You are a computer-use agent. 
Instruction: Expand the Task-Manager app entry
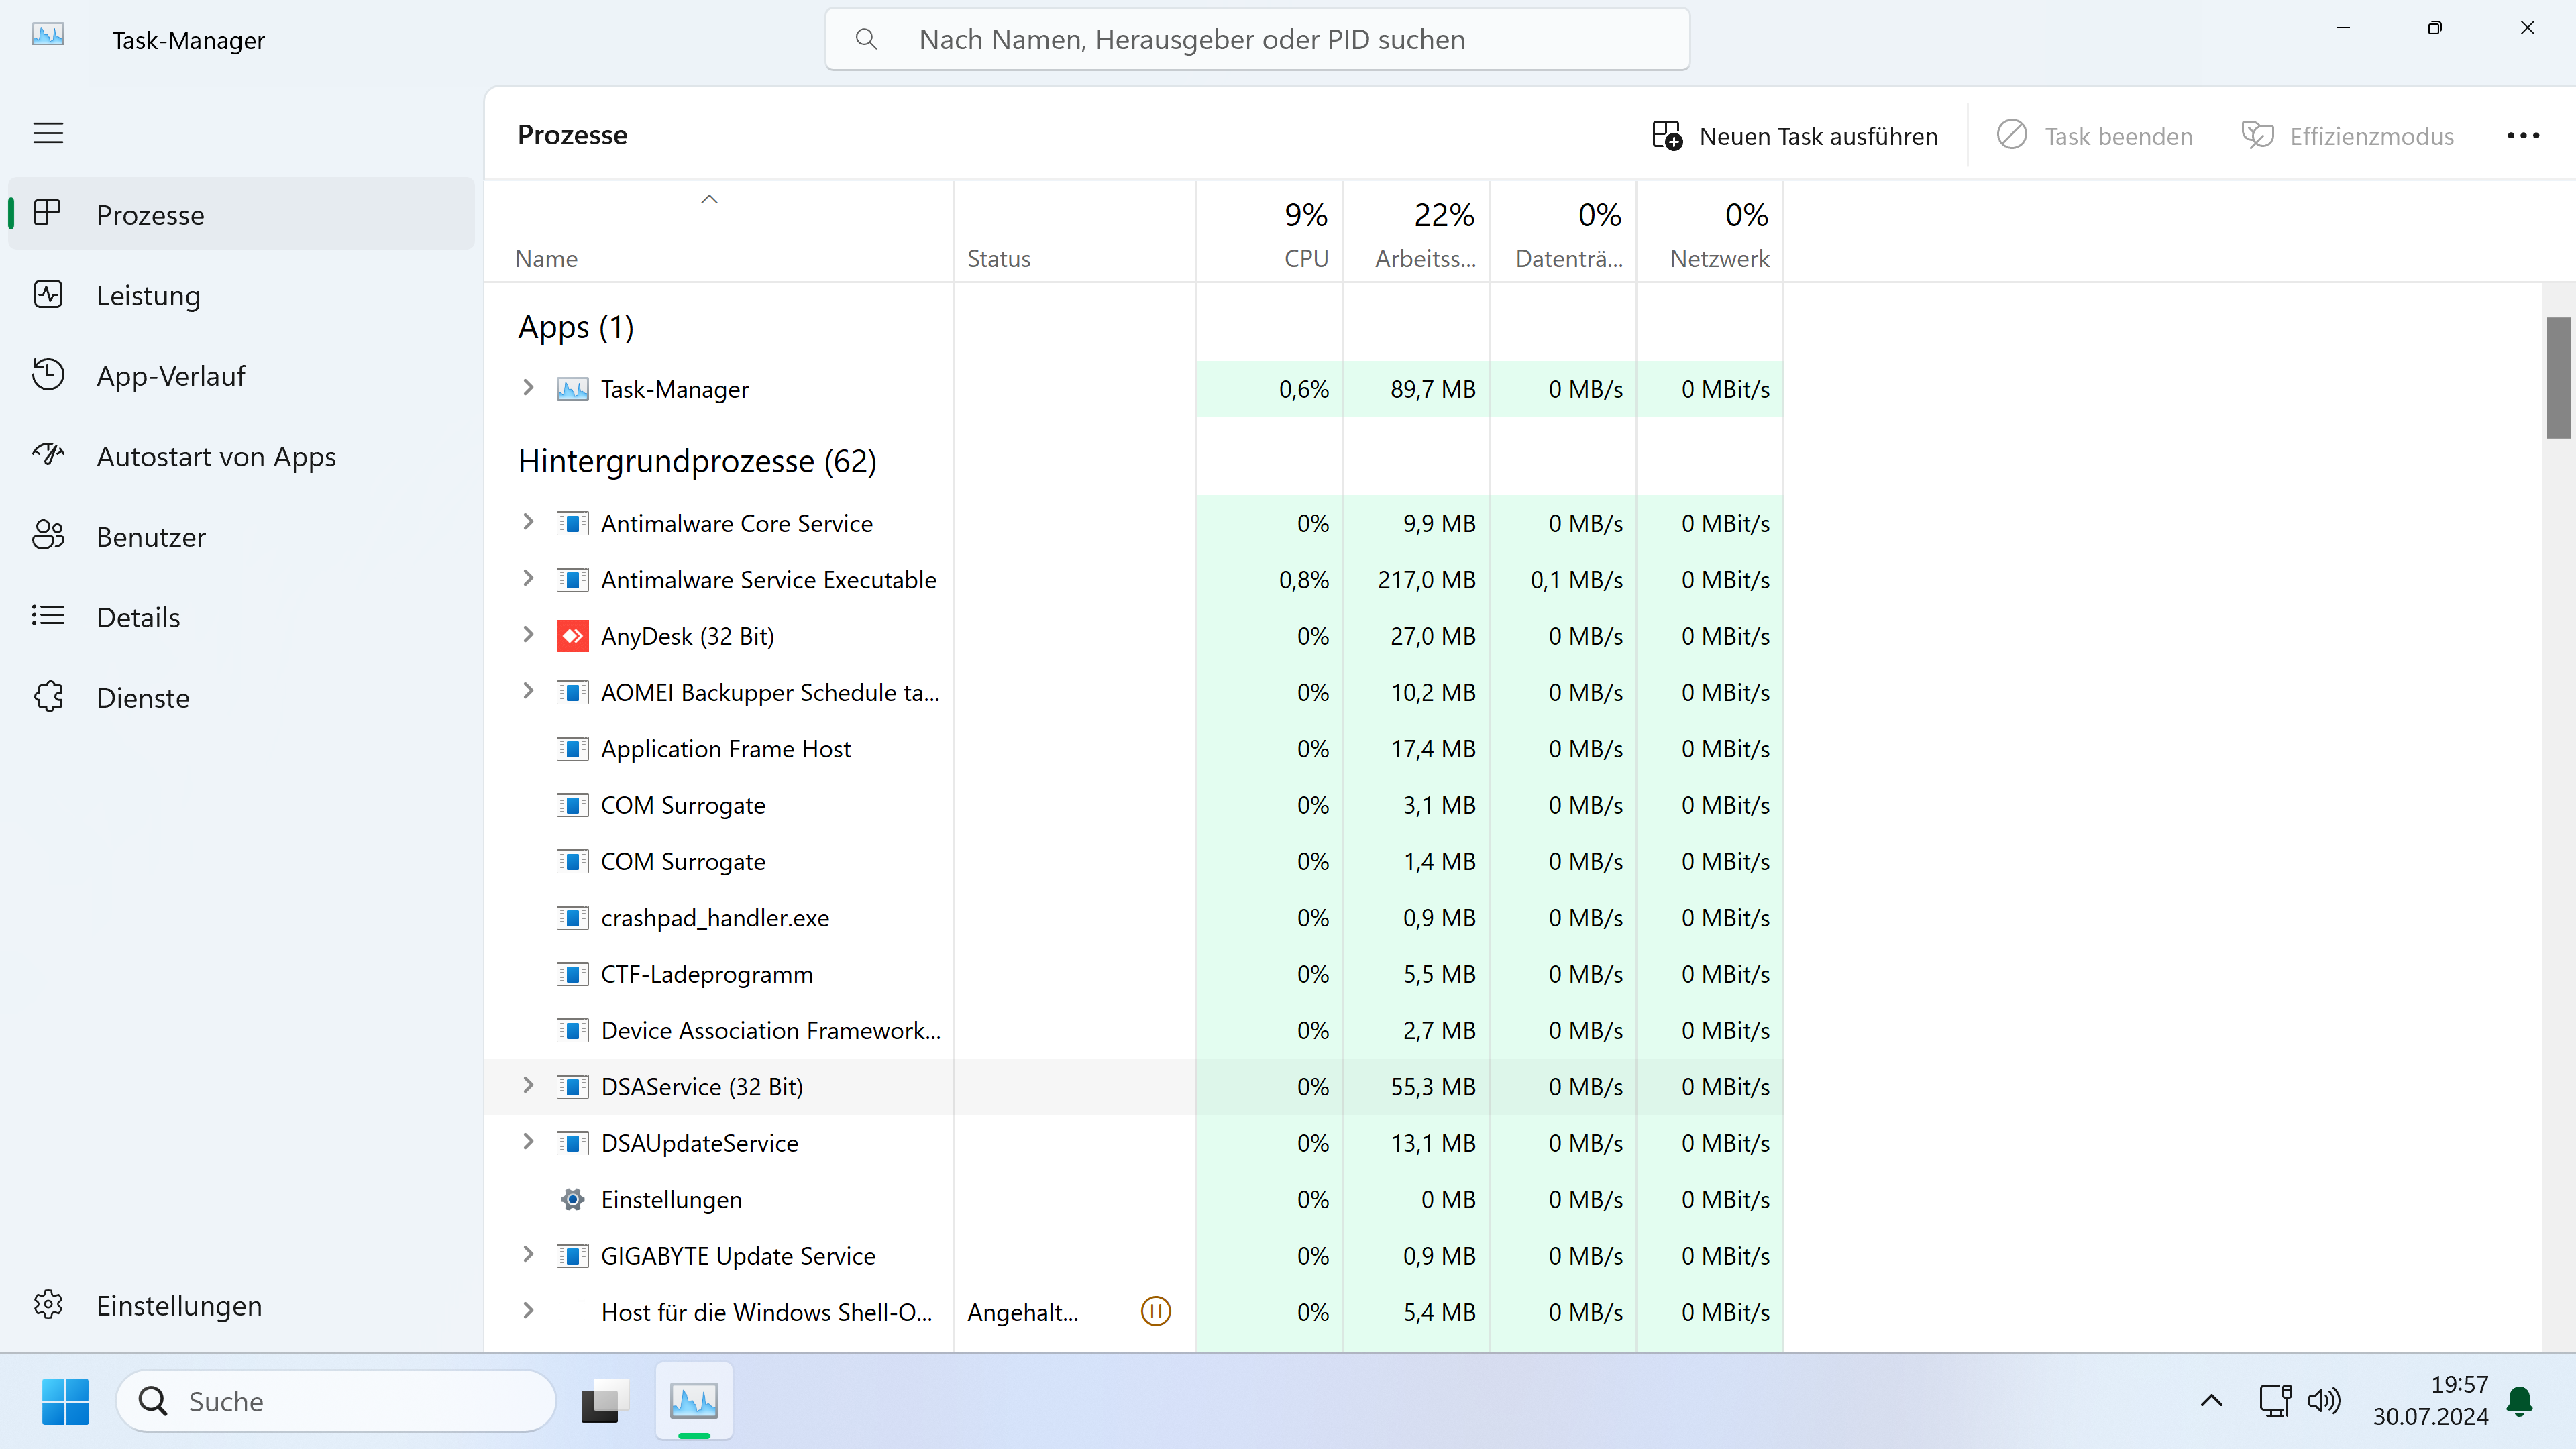[x=528, y=388]
